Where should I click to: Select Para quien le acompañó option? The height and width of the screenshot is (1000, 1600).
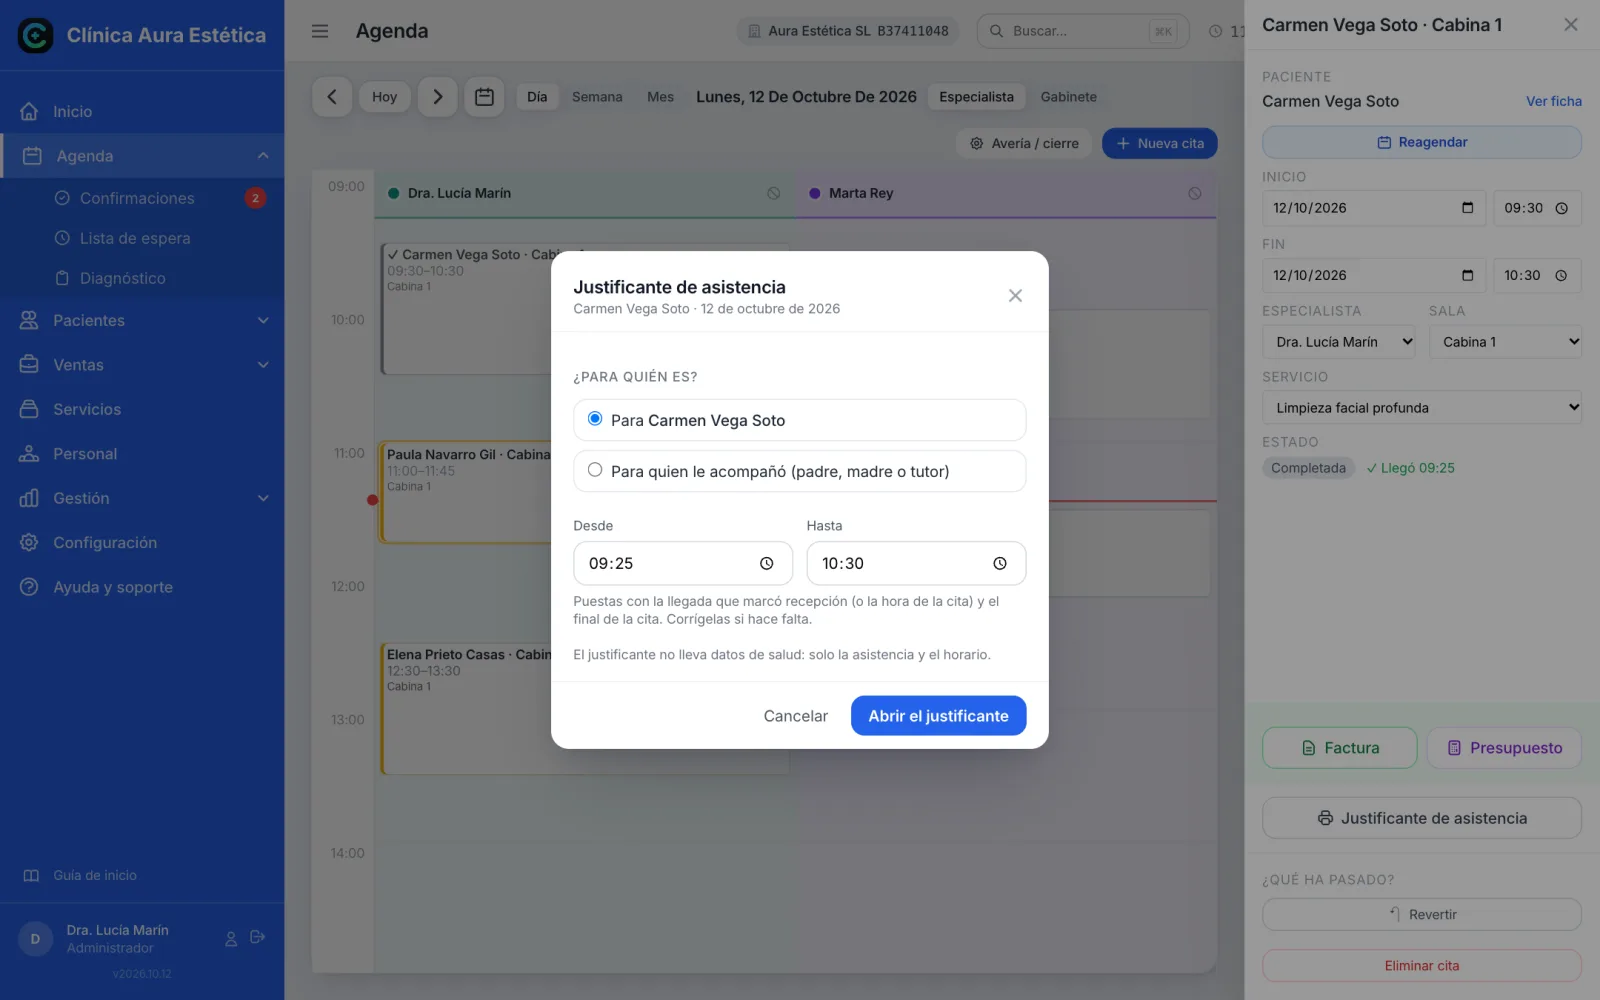coord(799,471)
